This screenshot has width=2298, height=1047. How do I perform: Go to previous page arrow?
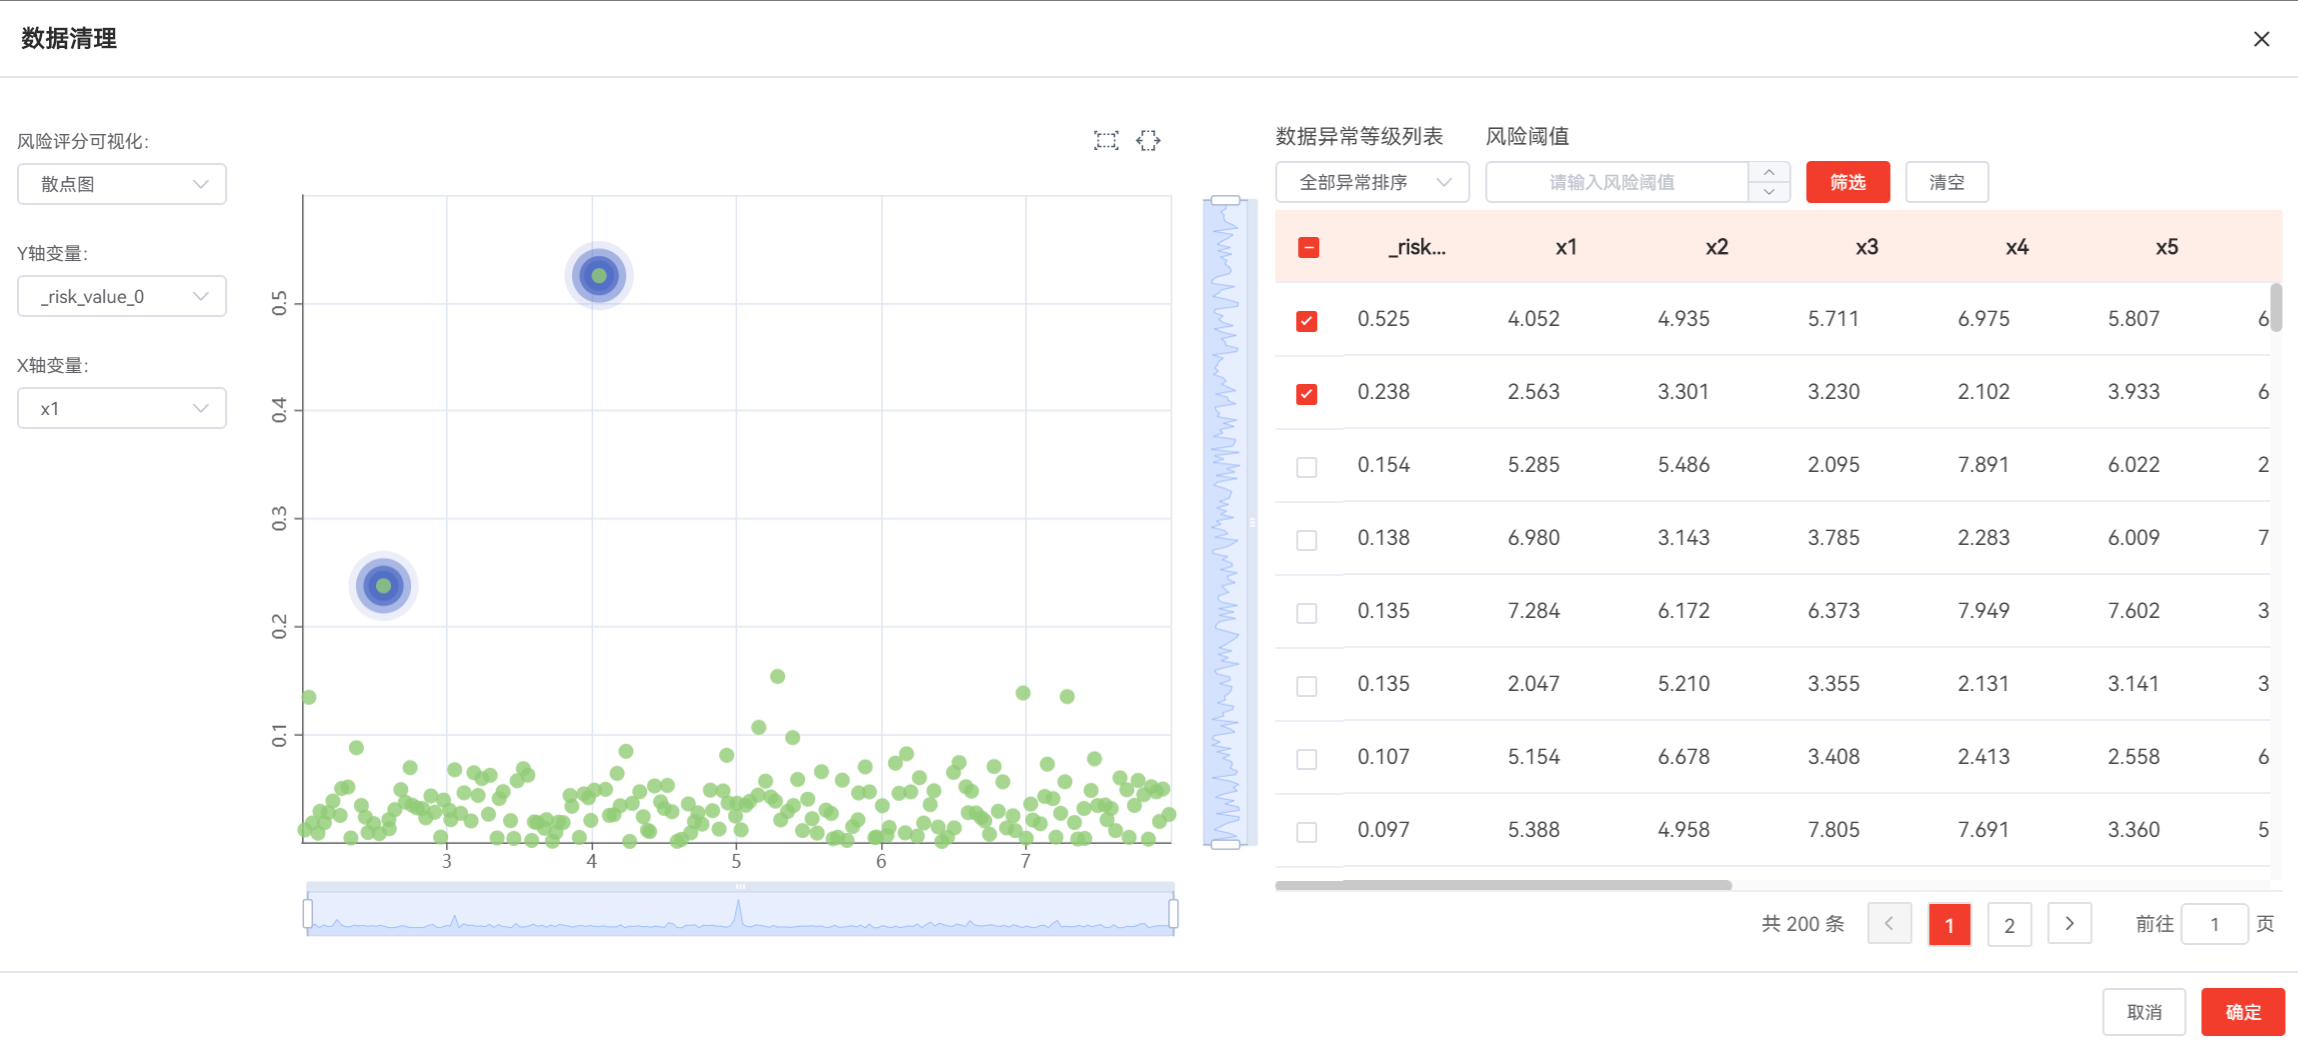1889,924
